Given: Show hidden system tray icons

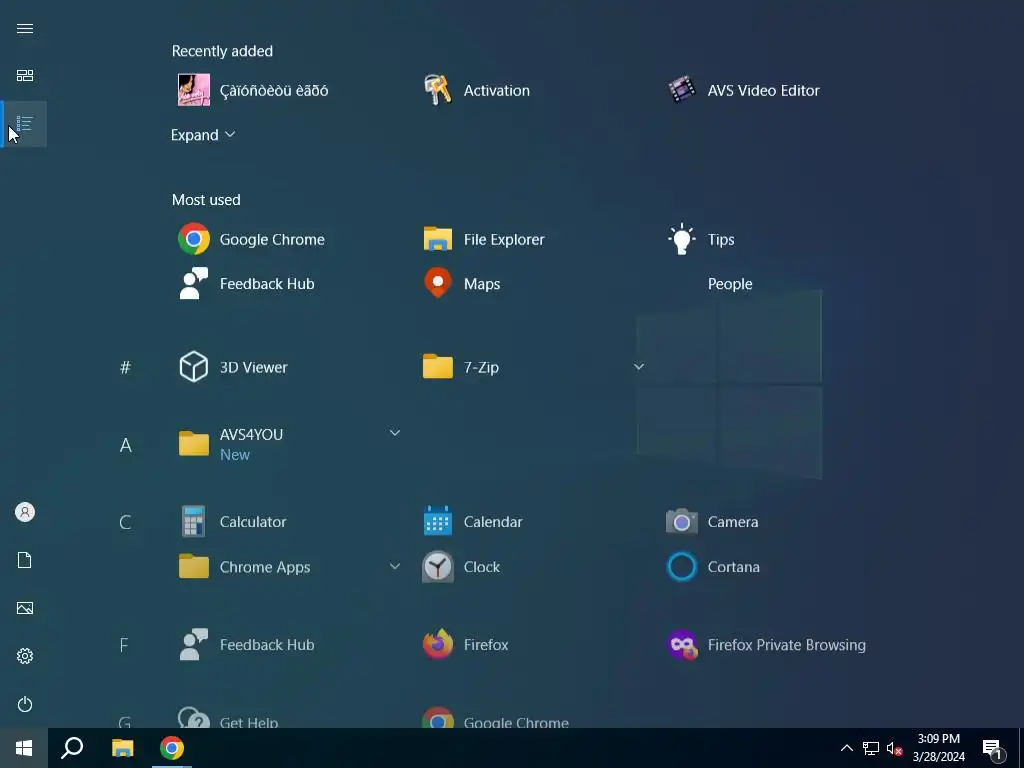Looking at the screenshot, I should [x=846, y=748].
